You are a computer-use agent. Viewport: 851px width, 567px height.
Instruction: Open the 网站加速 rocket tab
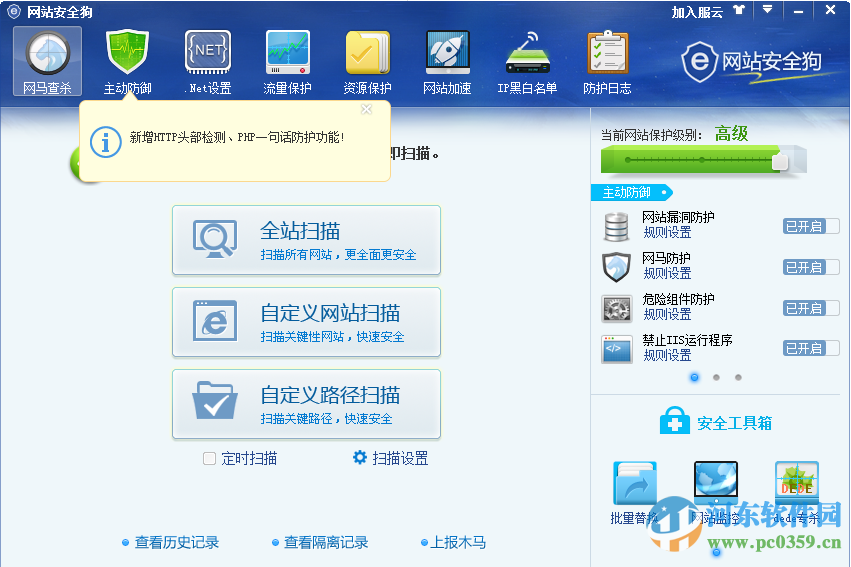(447, 61)
